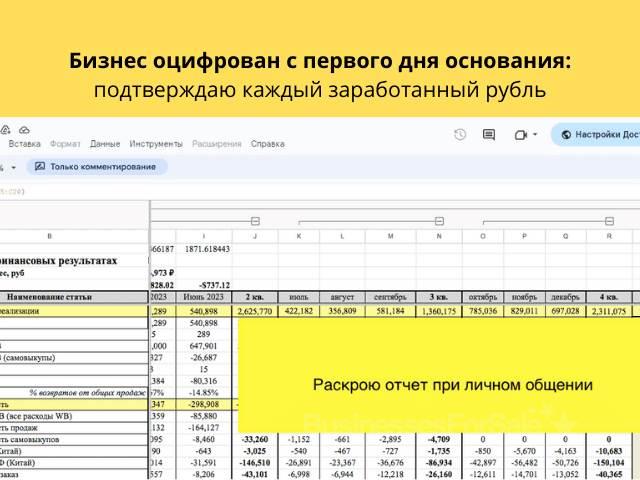The height and width of the screenshot is (480, 640).
Task: Open the comments panel icon
Action: click(489, 135)
